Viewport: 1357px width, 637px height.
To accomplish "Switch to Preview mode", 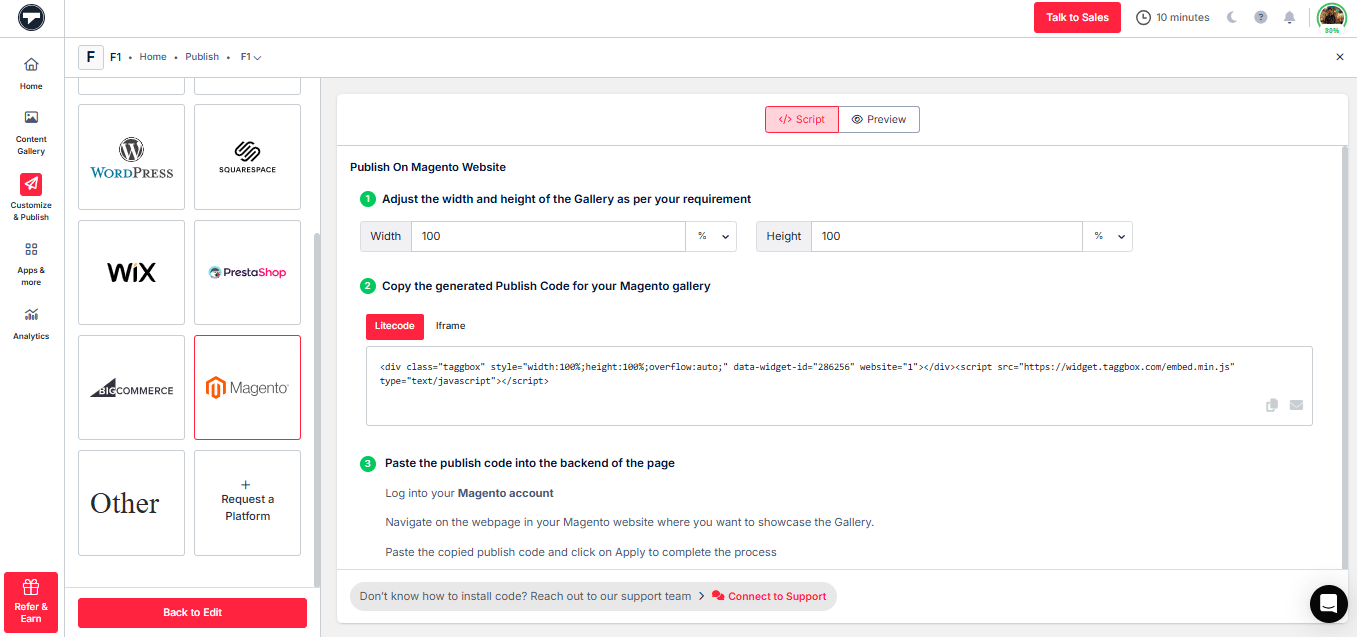I will point(878,119).
